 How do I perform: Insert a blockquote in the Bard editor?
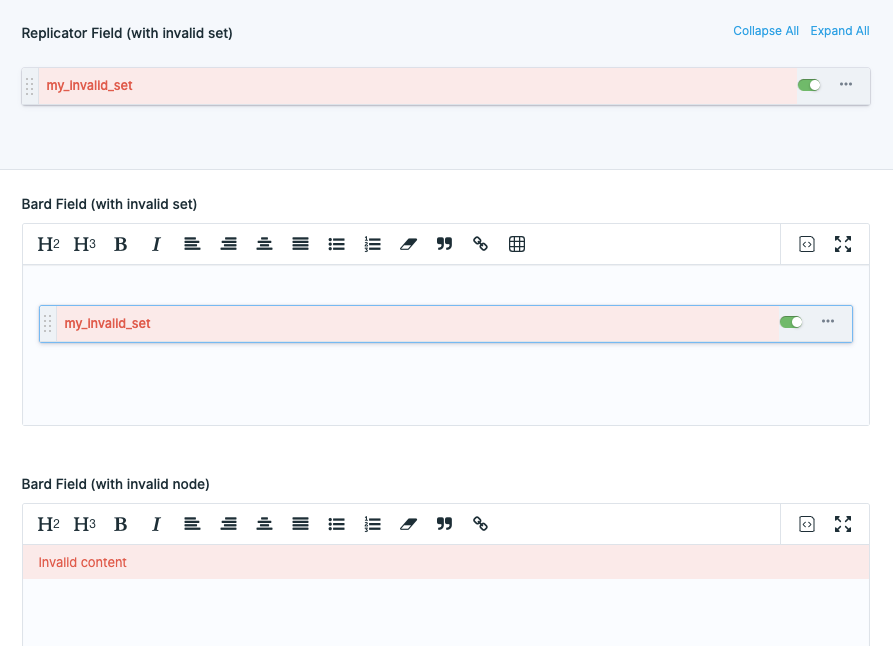(x=444, y=244)
